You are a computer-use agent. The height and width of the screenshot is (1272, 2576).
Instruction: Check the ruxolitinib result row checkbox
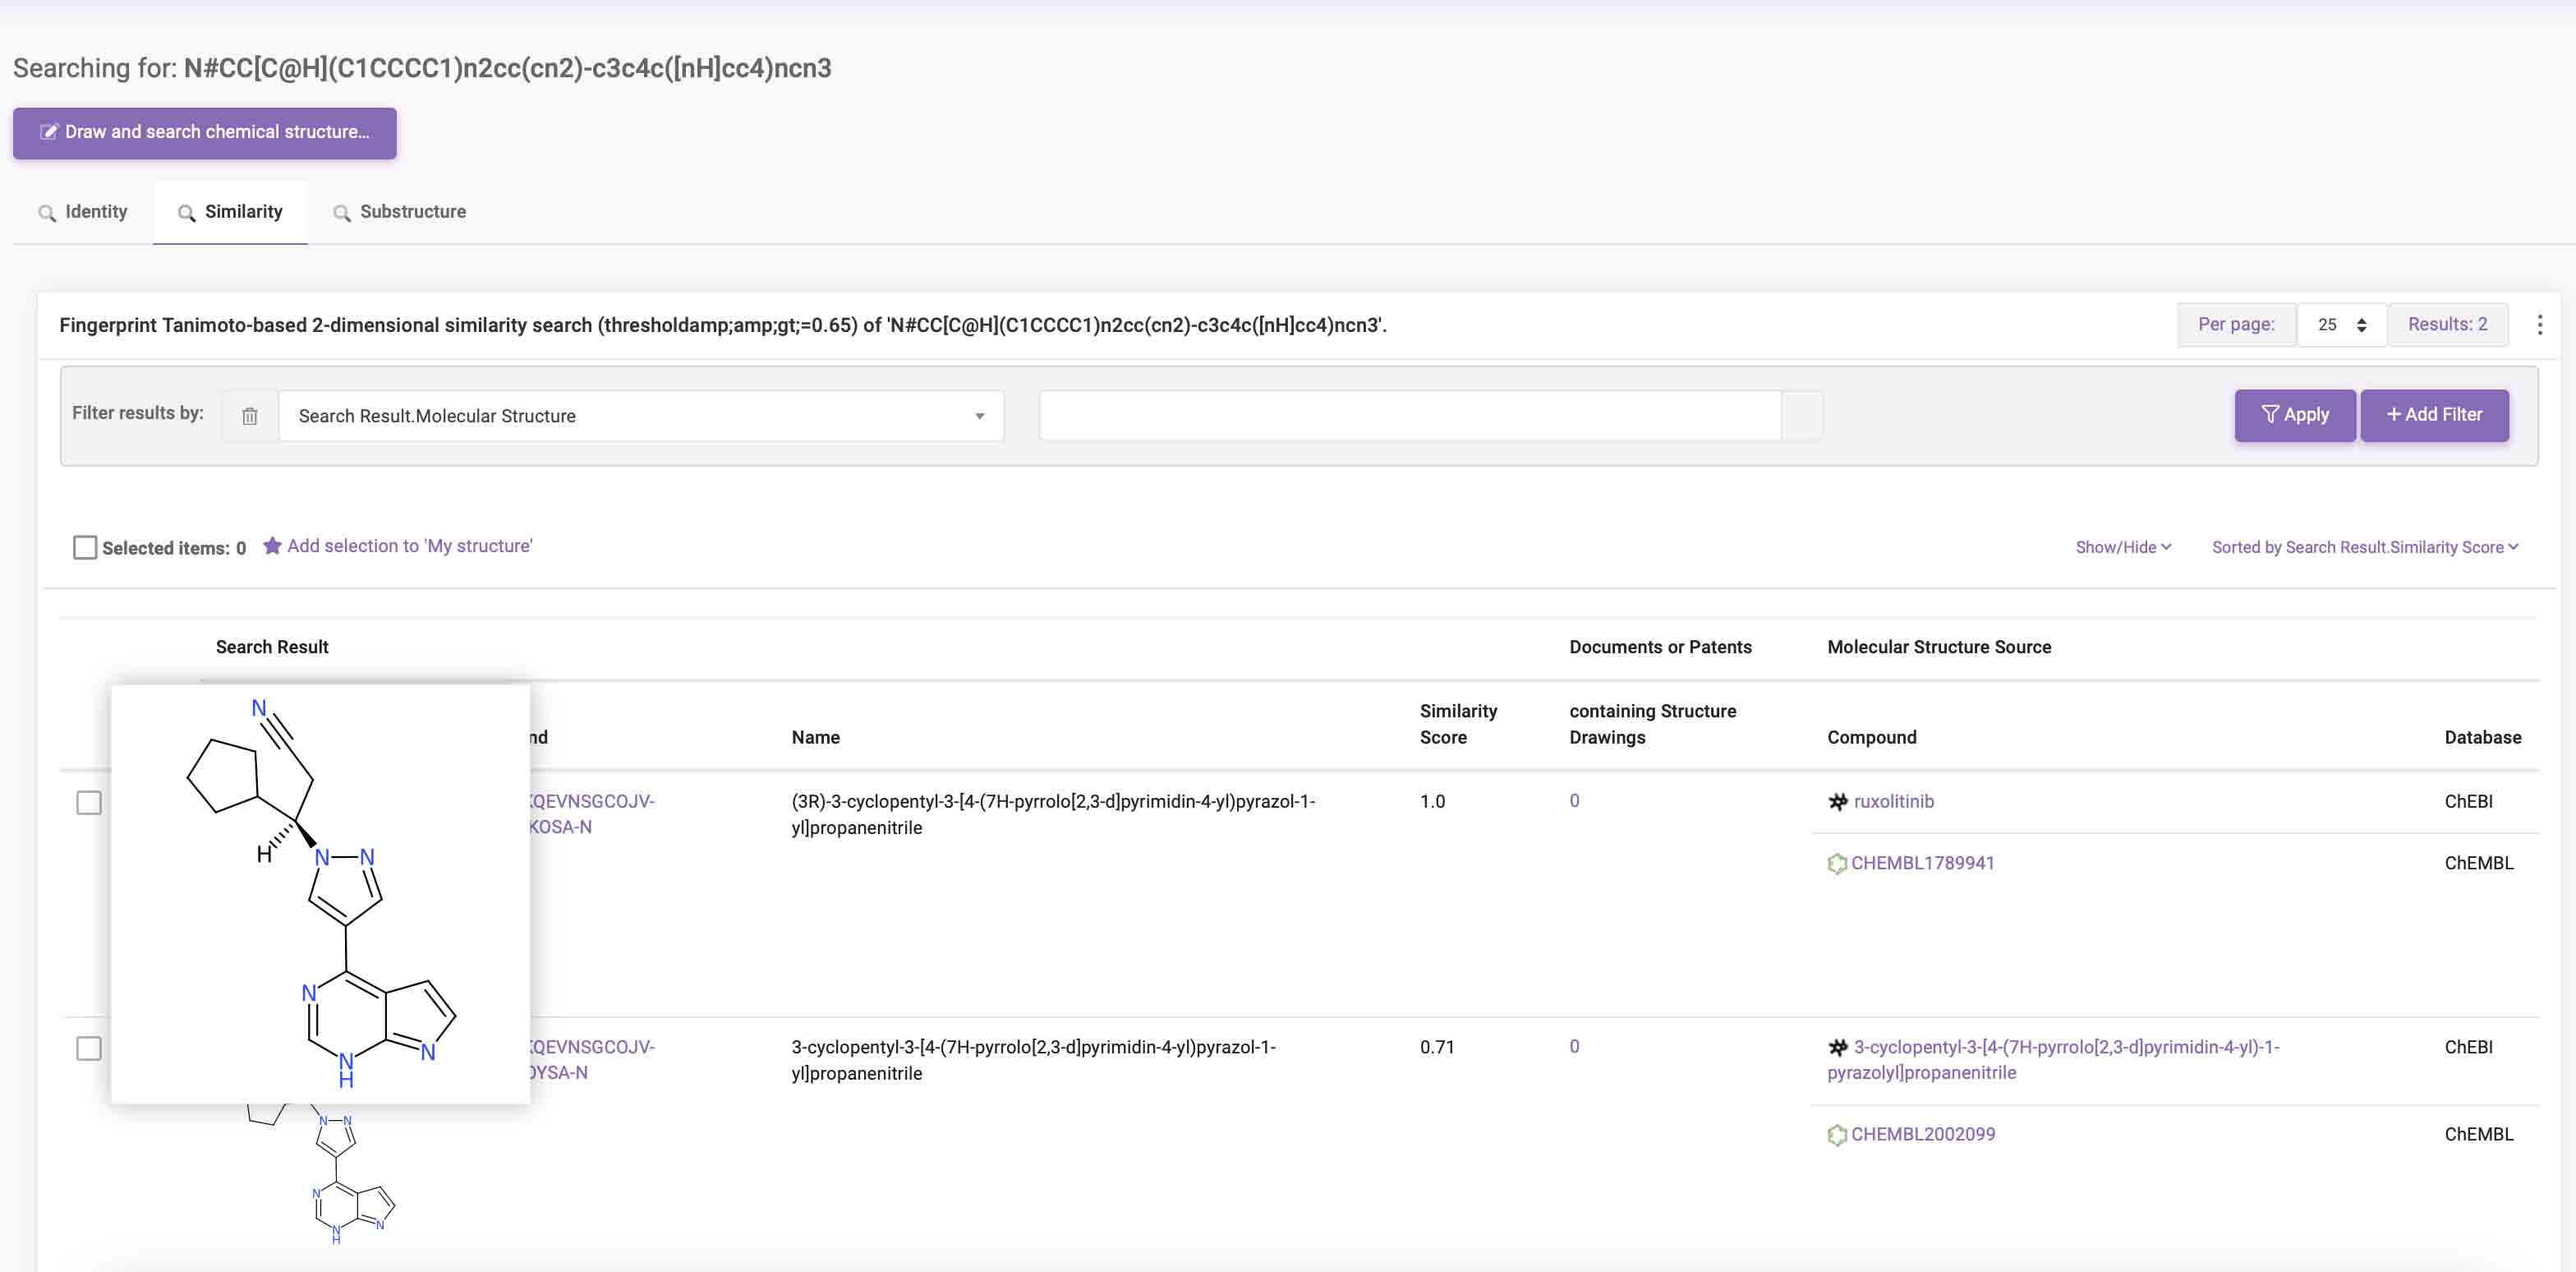[89, 803]
